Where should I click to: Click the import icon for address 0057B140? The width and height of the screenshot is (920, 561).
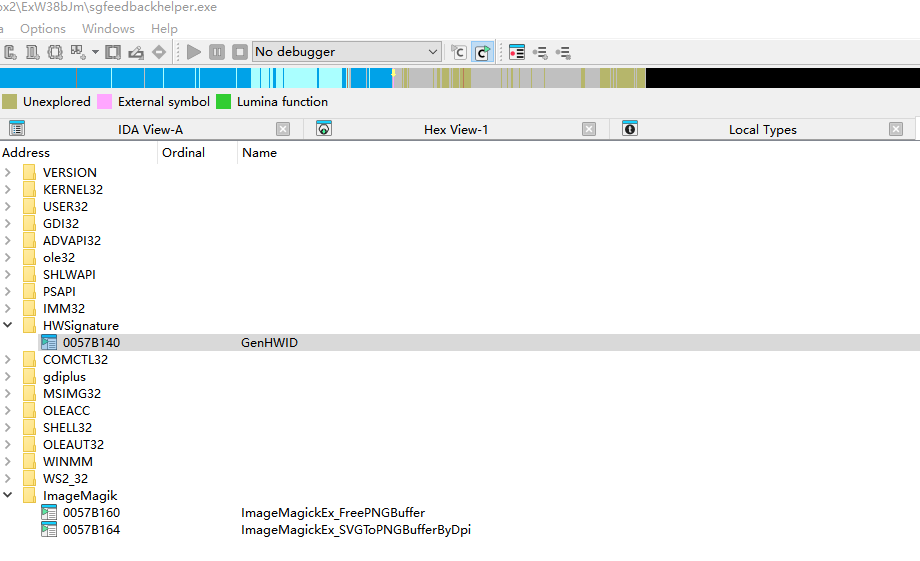[49, 343]
